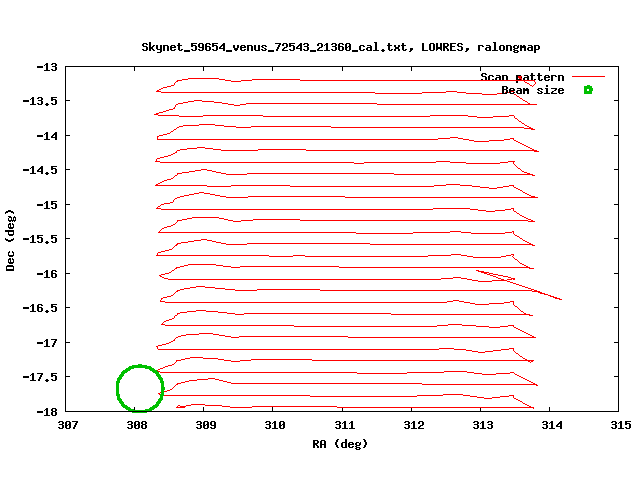This screenshot has width=640, height=480.
Task: Click the y-axis tick label -16
Action: pos(47,274)
